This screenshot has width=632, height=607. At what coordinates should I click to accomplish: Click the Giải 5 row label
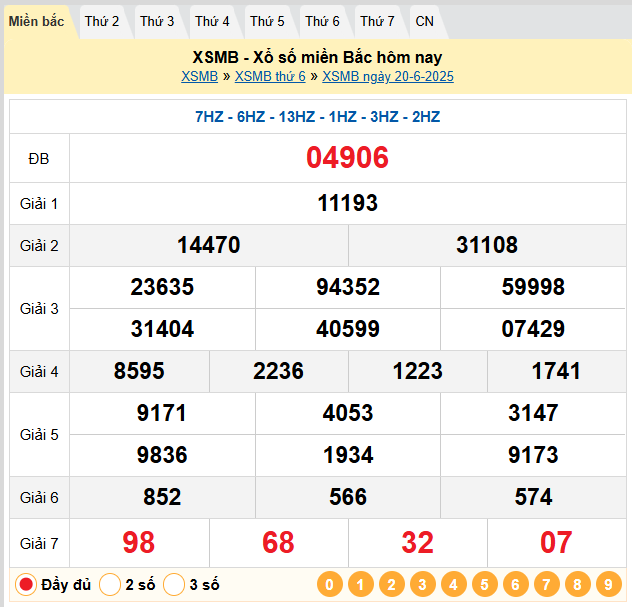coord(39,435)
